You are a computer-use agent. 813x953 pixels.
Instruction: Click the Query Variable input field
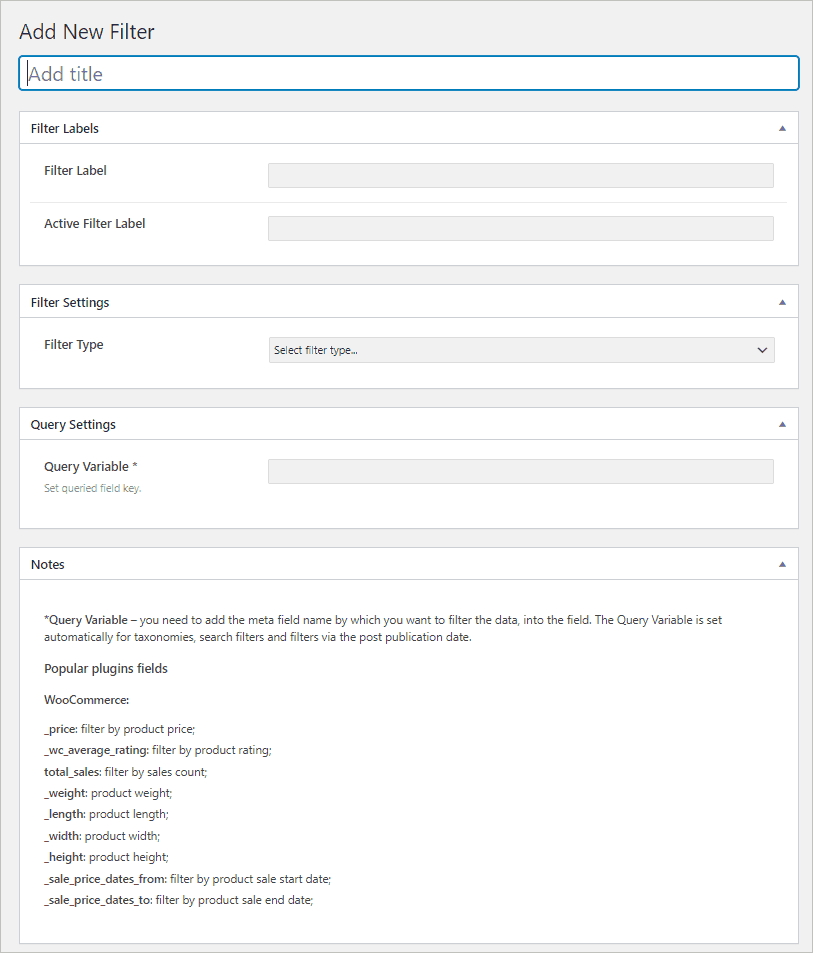[x=520, y=471]
